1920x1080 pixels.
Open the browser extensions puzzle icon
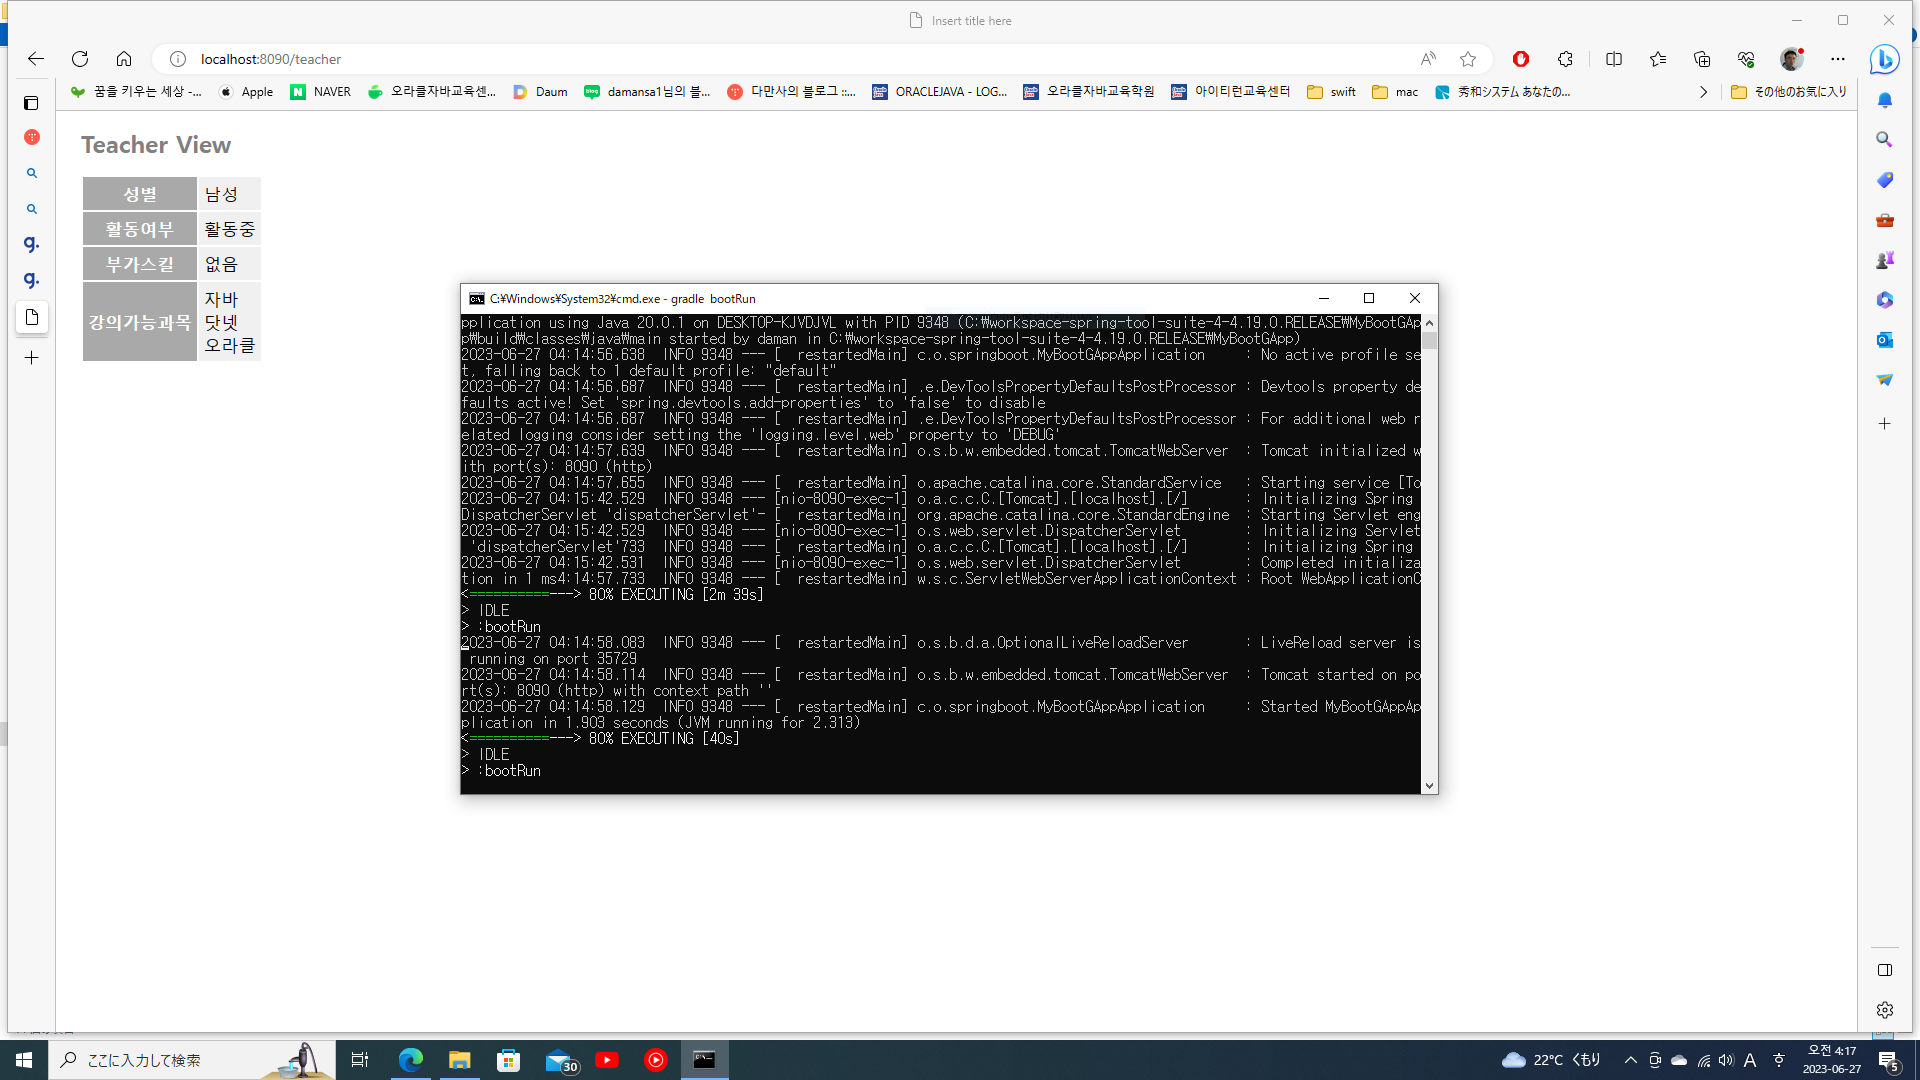(x=1565, y=59)
